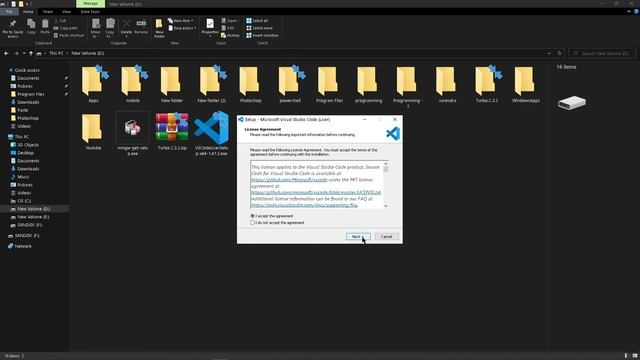Viewport: 640px width, 360px height.
Task: Click Paste shortcut in the ribbon
Action: [x=69, y=36]
